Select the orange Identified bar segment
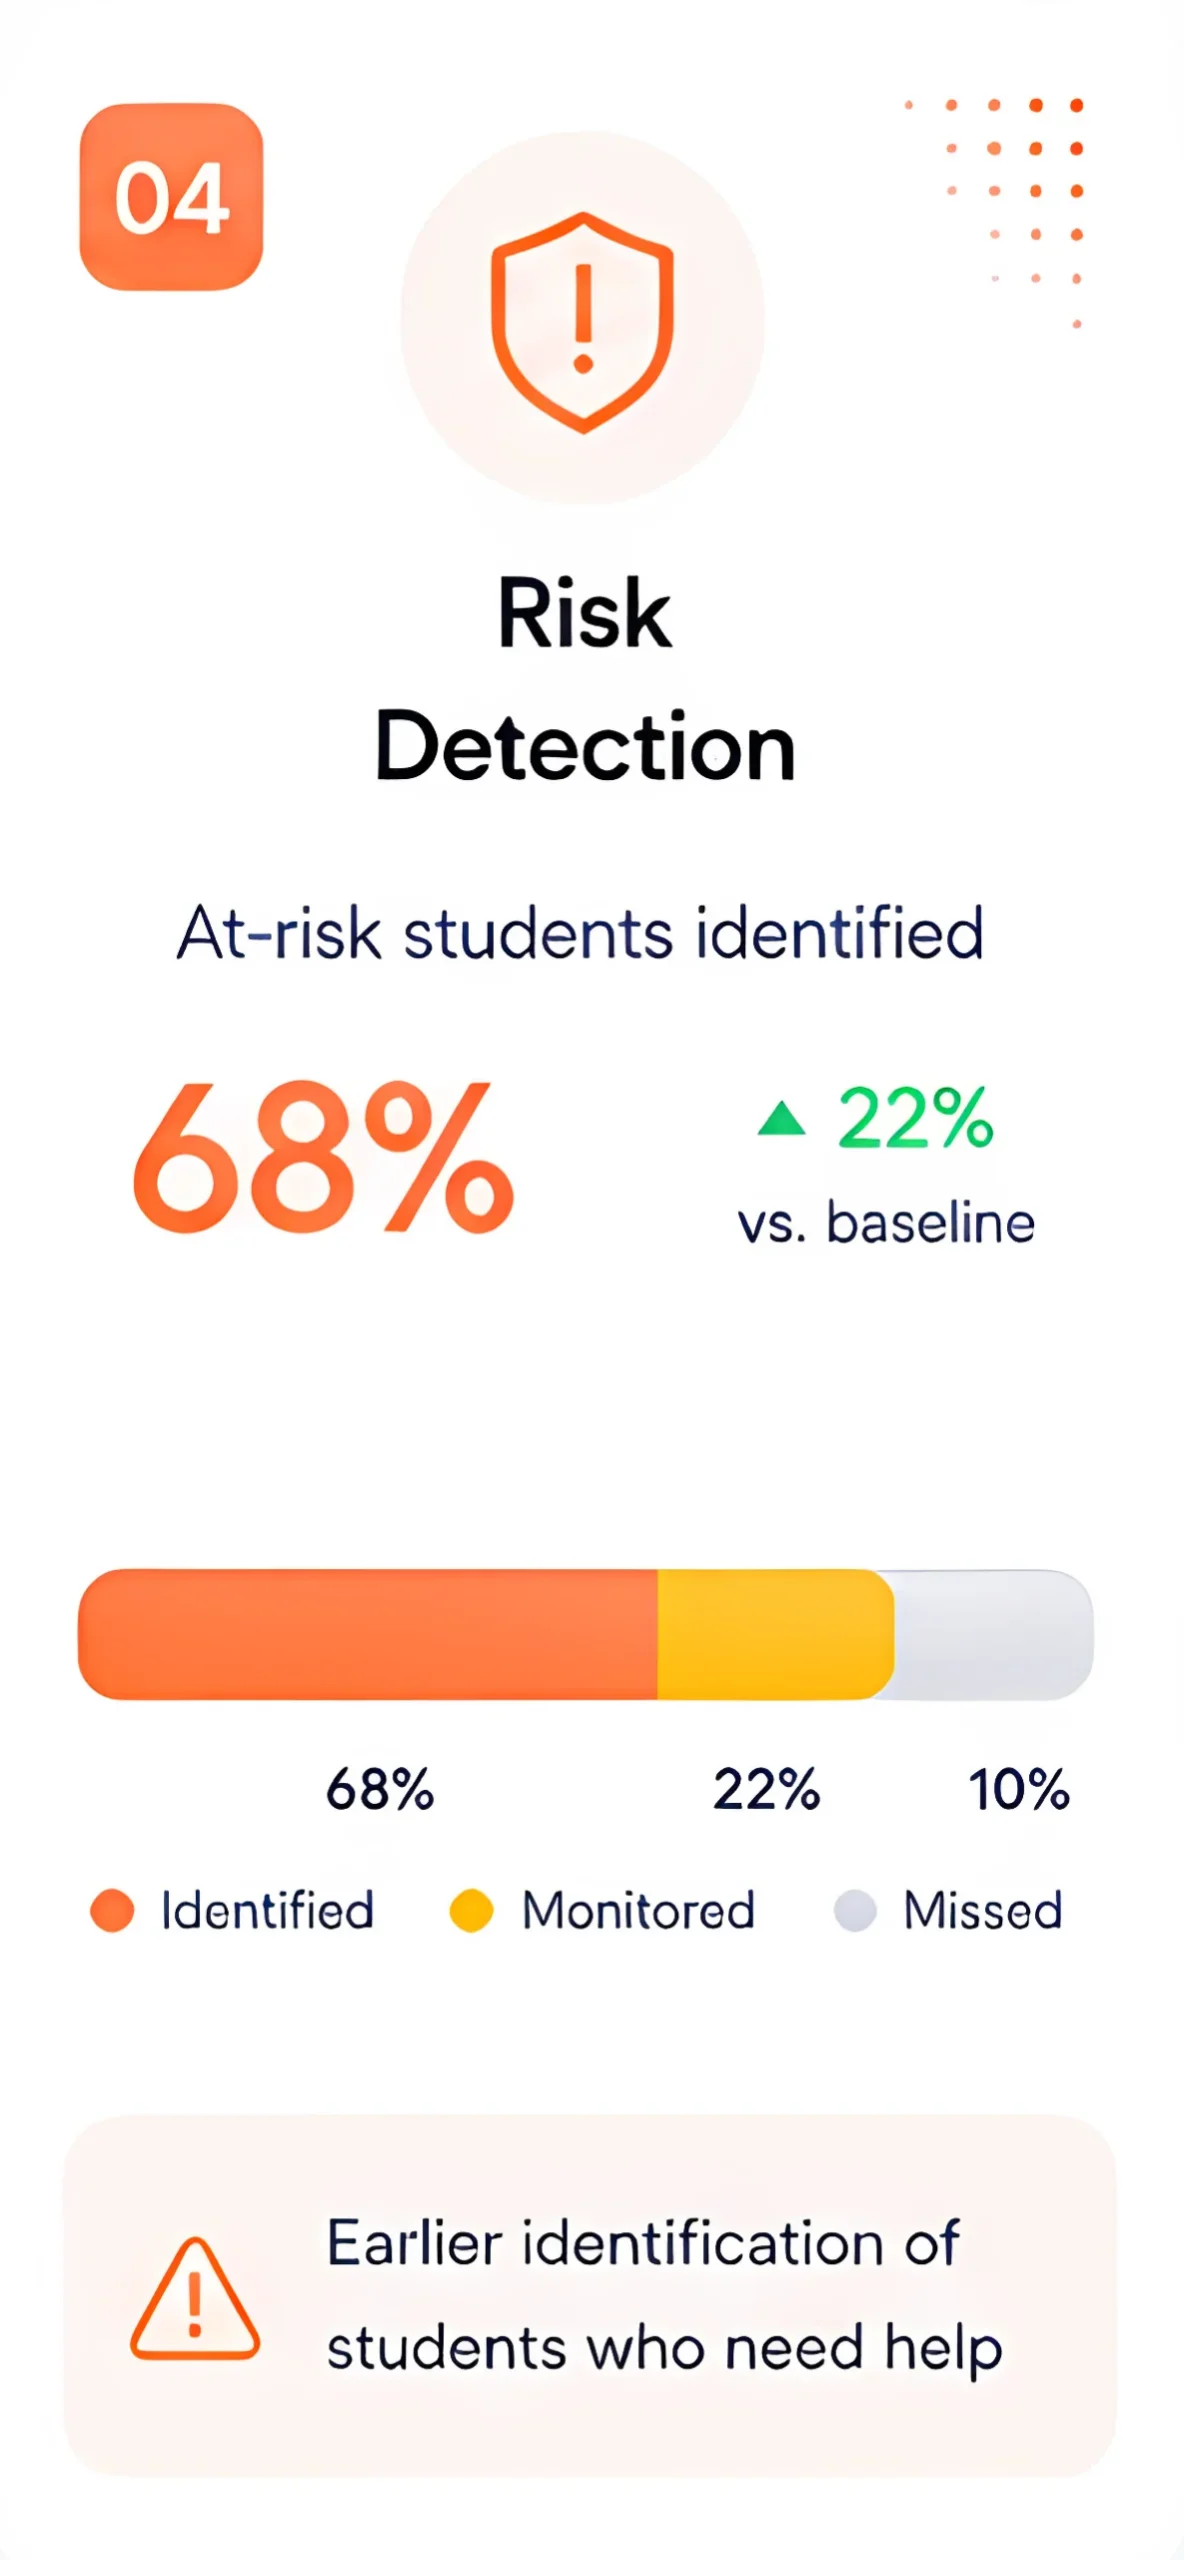Screen dimensions: 1184x2560 coord(367,1634)
